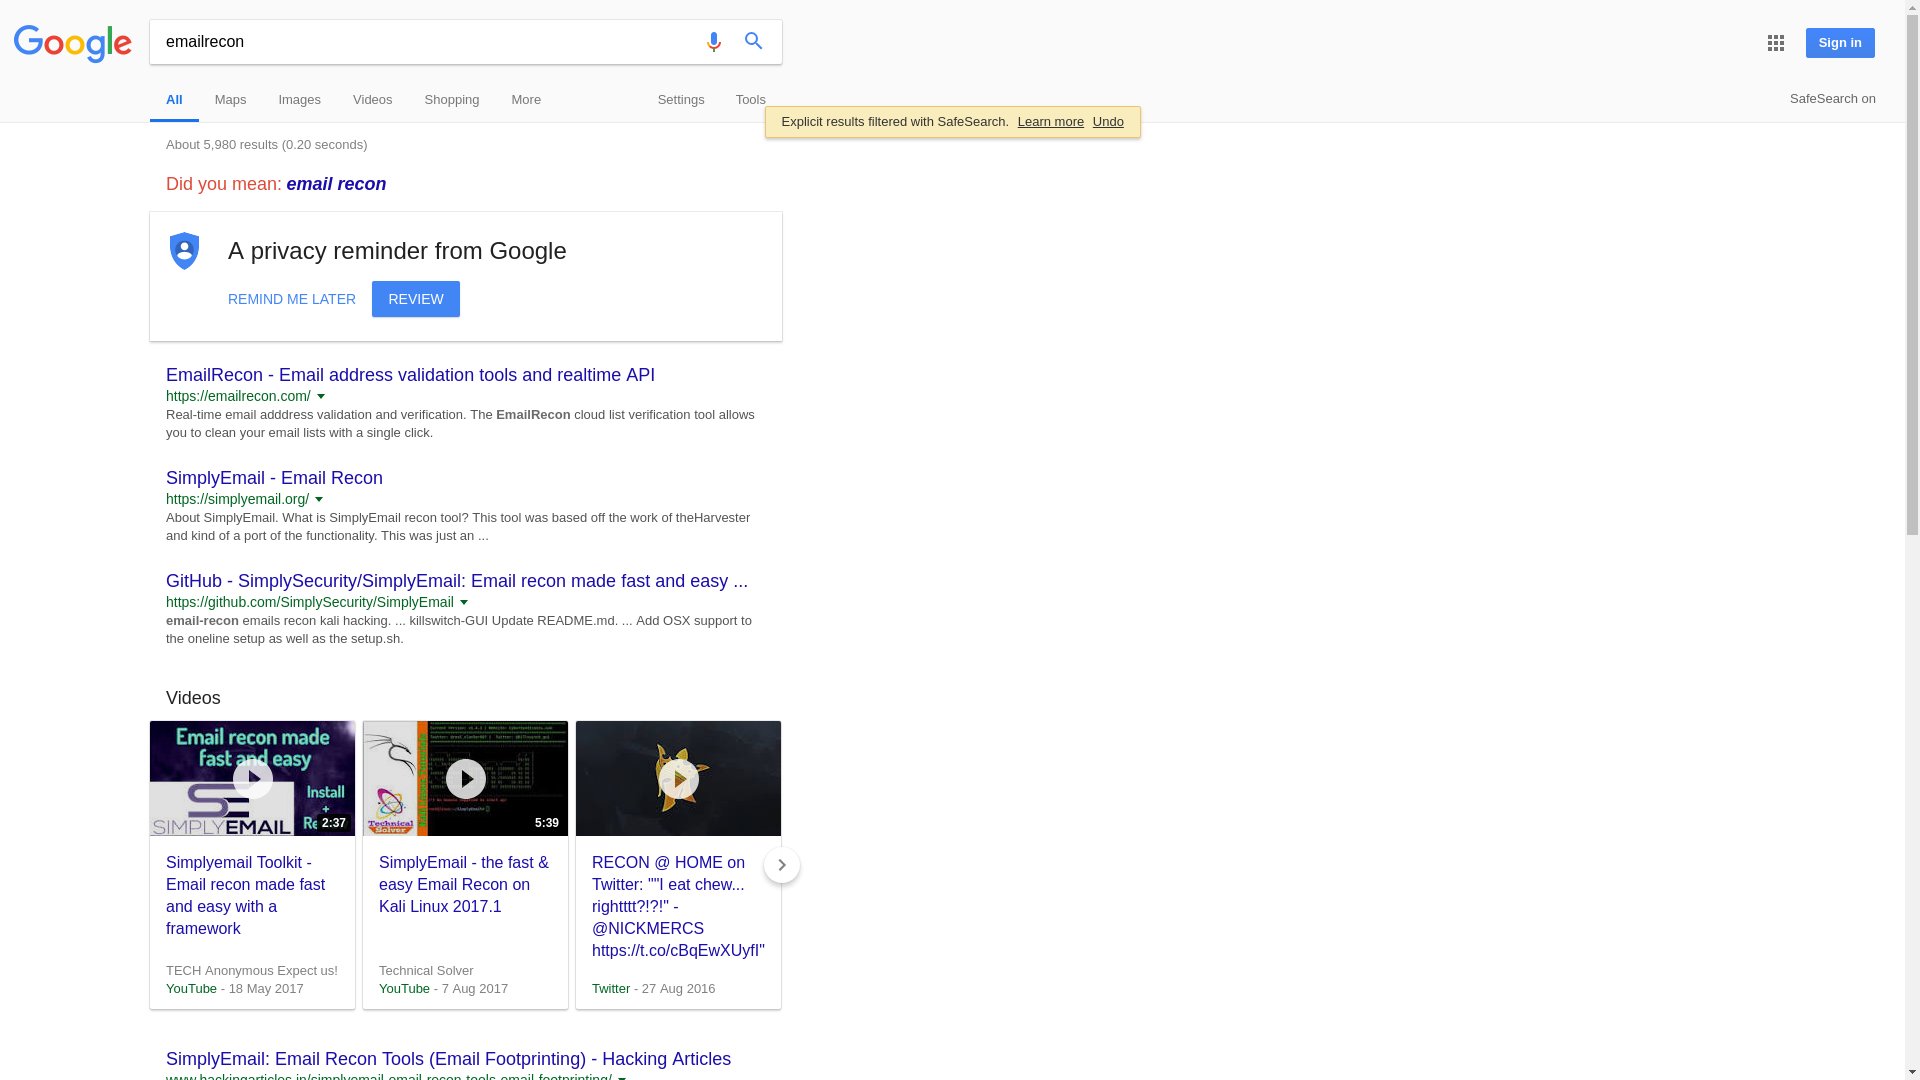Select the All results tab
Screen dimensions: 1920x1080
[x=174, y=100]
